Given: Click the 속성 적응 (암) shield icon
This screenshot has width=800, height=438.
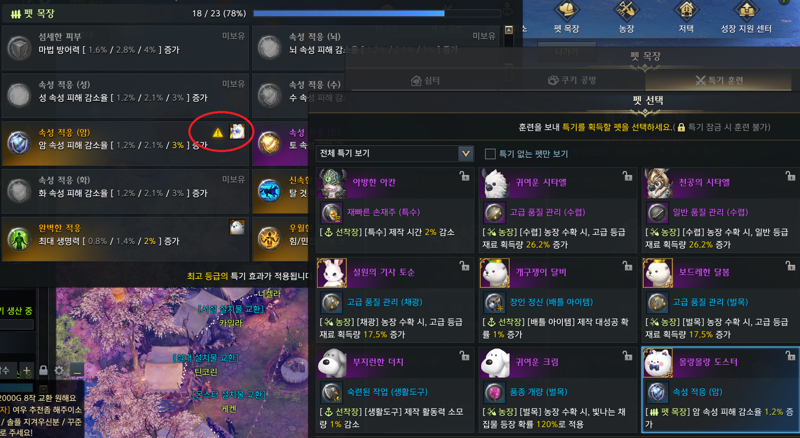Looking at the screenshot, I should [x=19, y=142].
